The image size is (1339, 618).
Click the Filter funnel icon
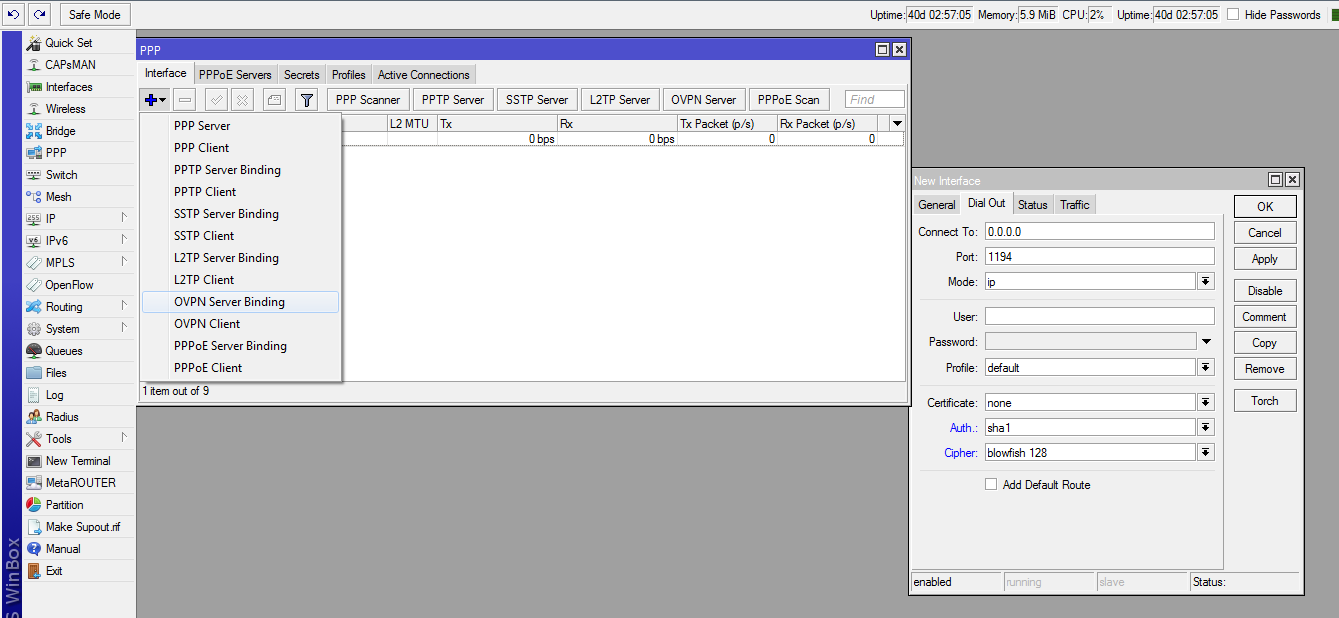pos(307,99)
